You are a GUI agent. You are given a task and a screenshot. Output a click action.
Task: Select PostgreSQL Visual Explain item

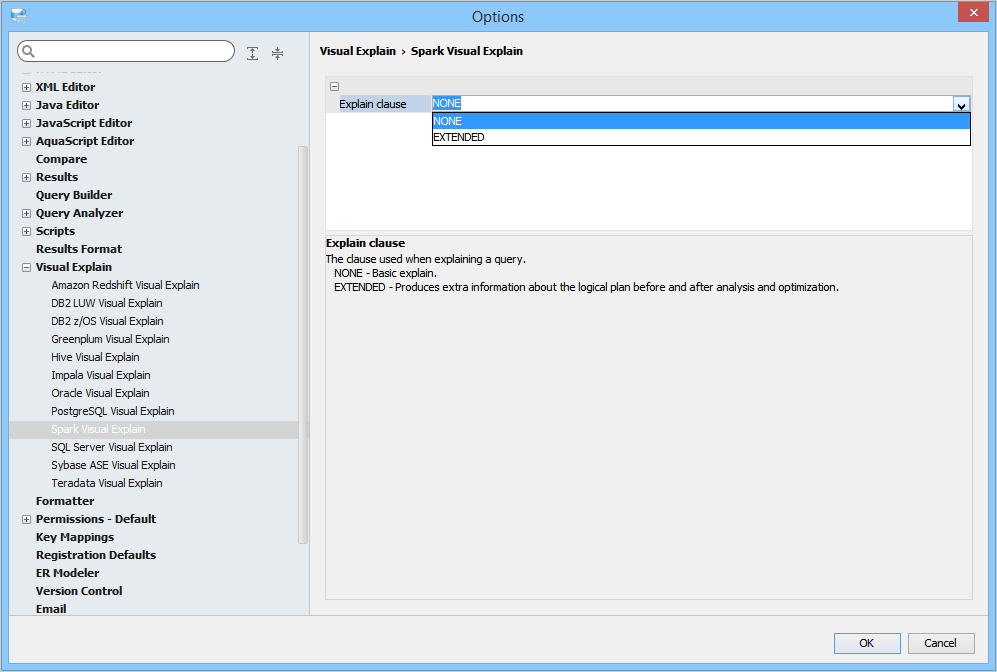tap(113, 411)
